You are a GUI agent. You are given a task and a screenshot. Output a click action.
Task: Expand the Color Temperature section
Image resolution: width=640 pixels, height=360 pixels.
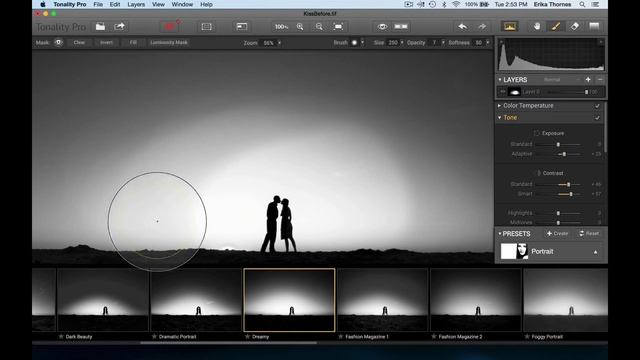coord(499,106)
